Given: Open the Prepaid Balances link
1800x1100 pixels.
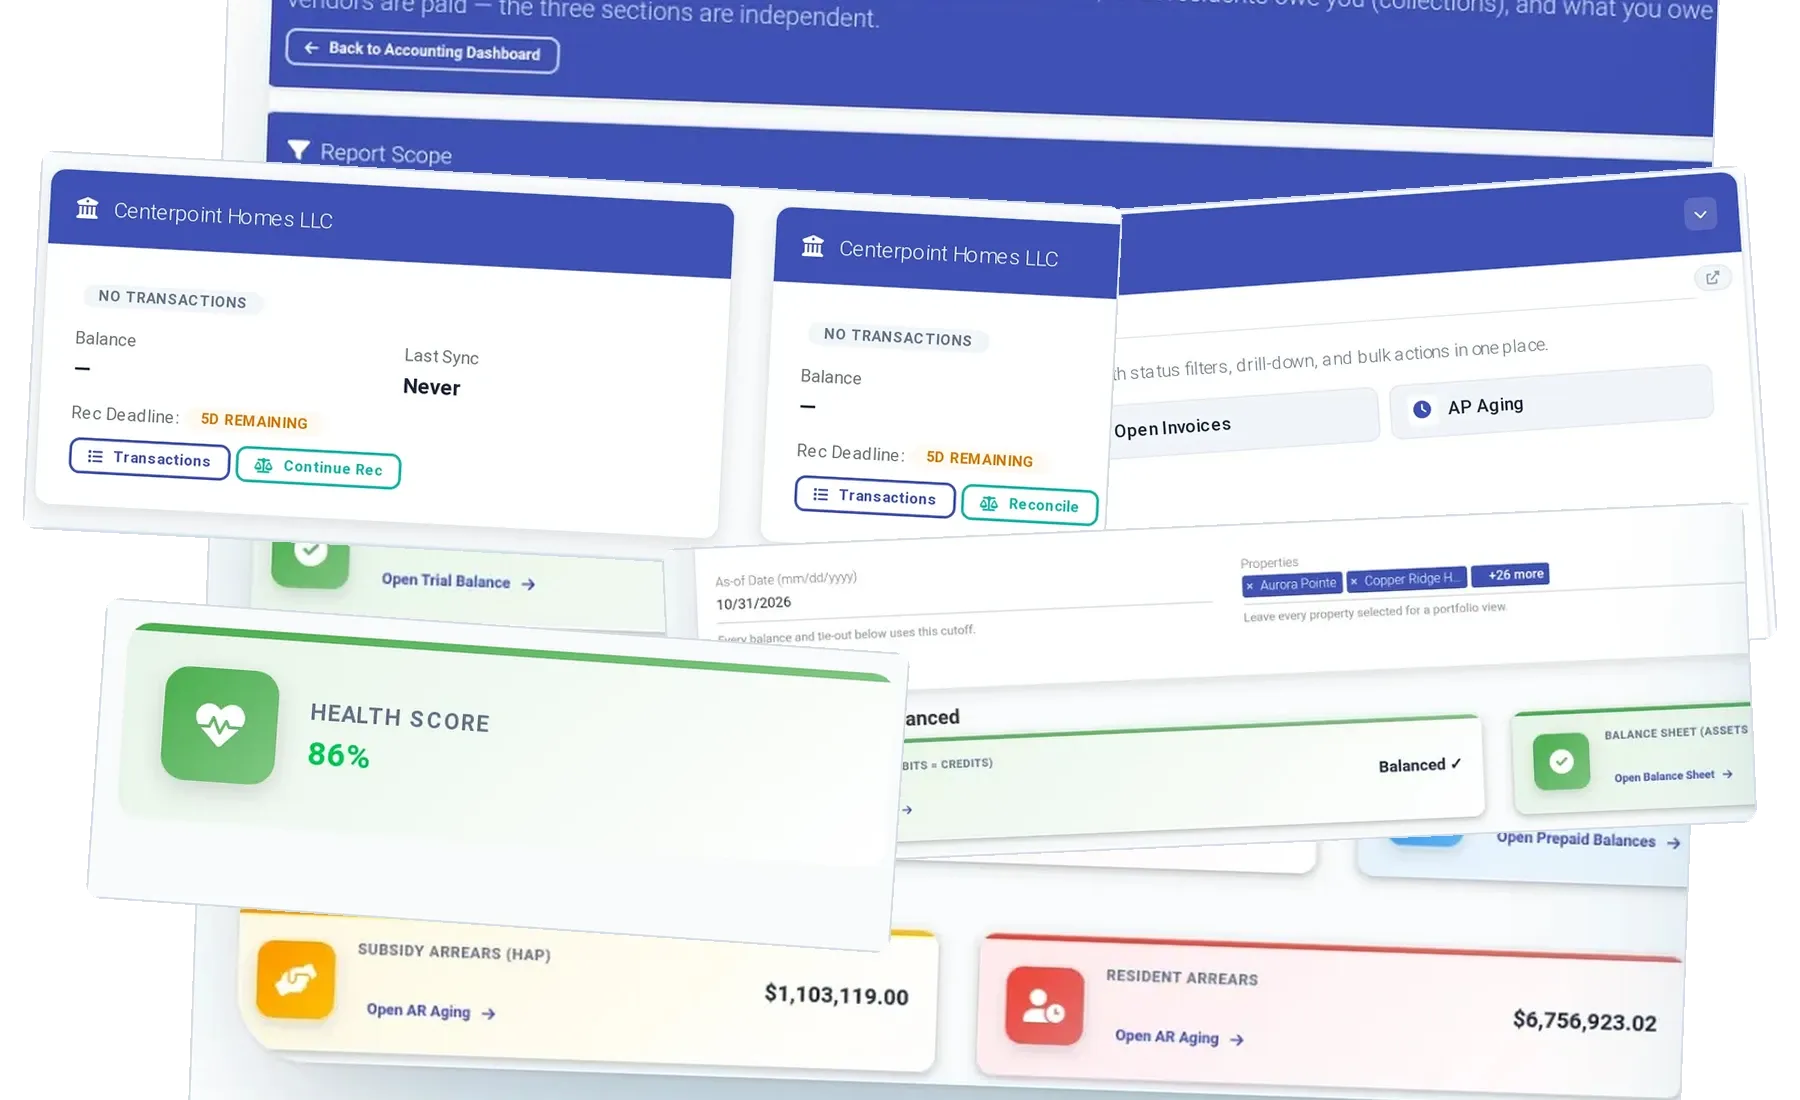Looking at the screenshot, I should [1587, 840].
